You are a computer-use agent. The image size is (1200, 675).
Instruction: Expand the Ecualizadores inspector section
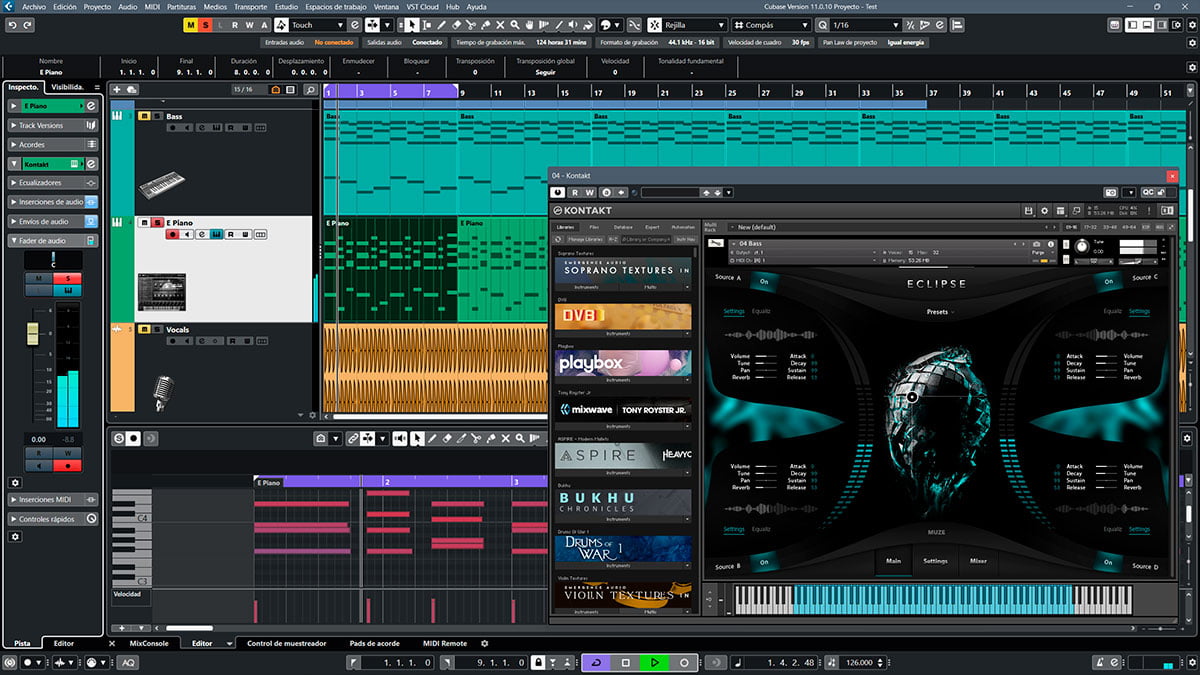point(54,183)
